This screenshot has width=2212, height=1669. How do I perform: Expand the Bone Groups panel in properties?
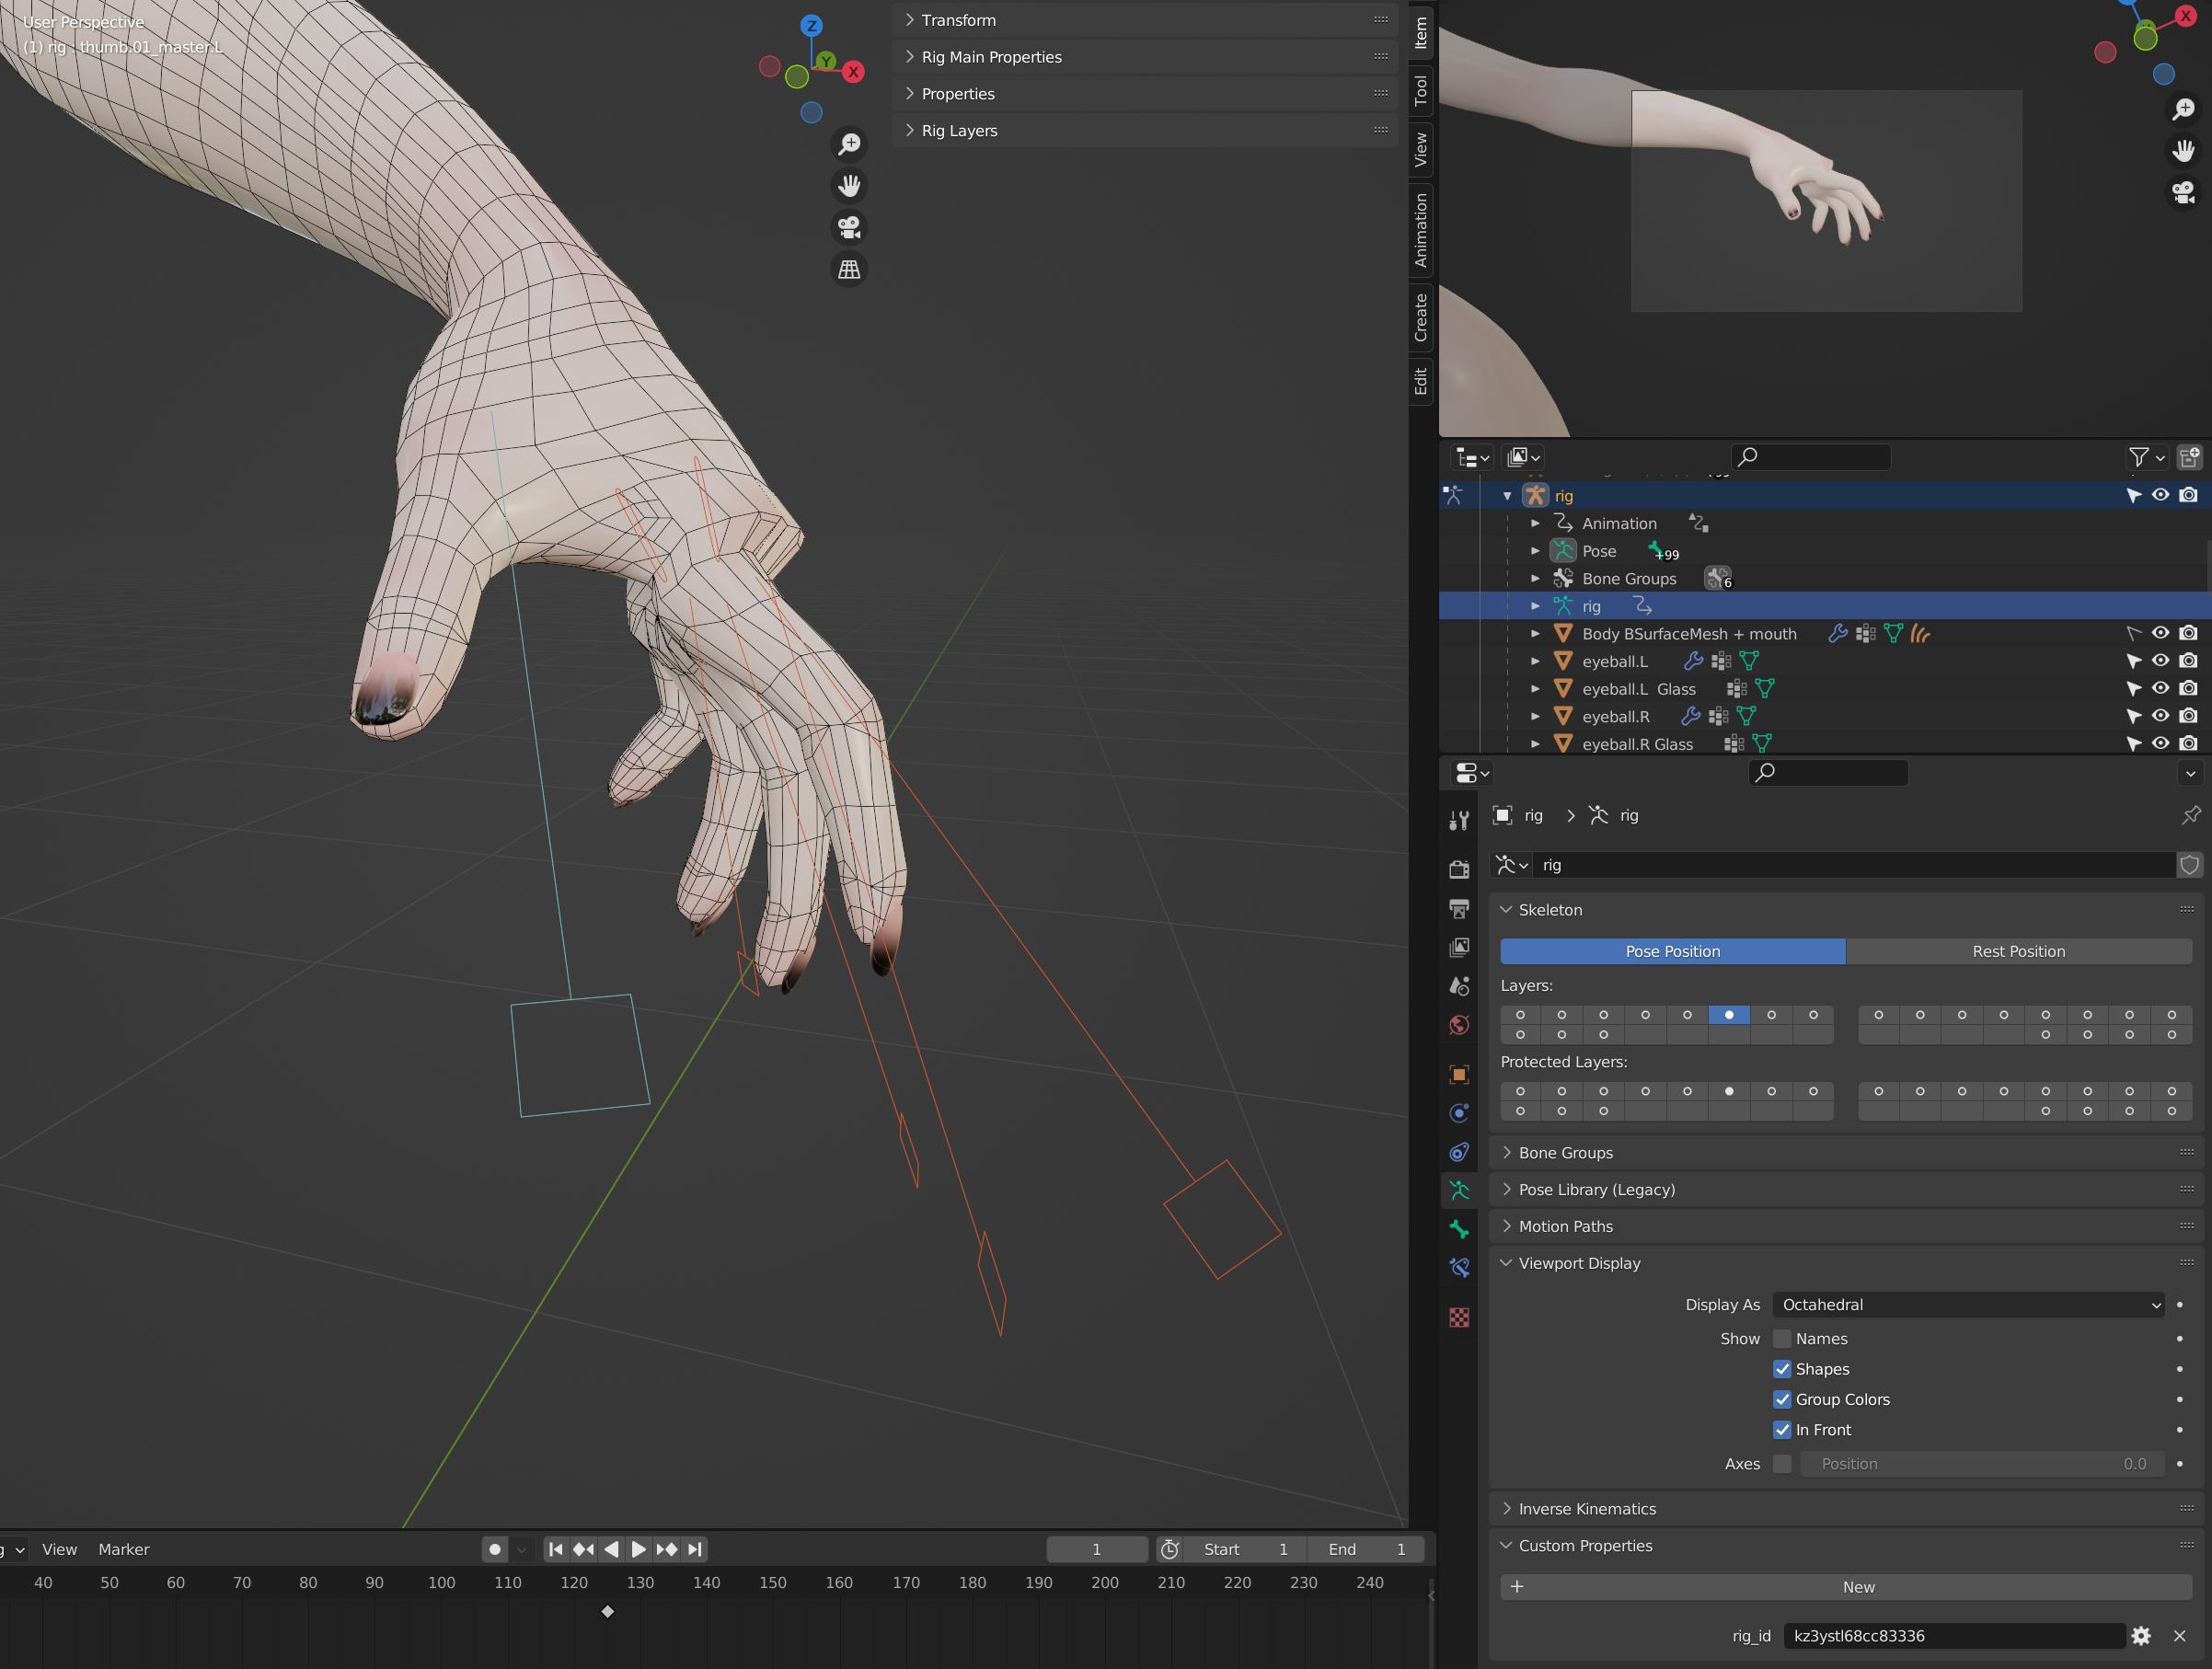(x=1846, y=1153)
